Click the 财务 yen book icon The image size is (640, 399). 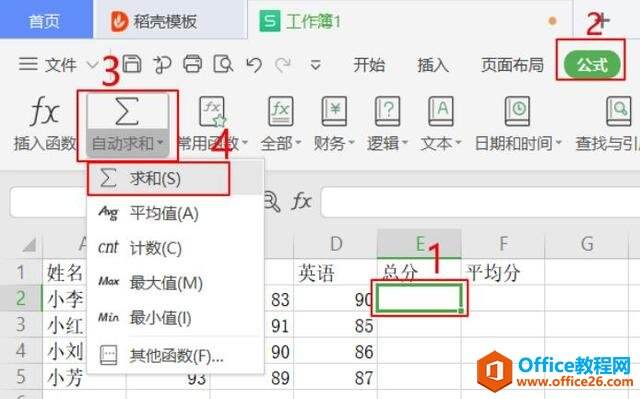[334, 111]
